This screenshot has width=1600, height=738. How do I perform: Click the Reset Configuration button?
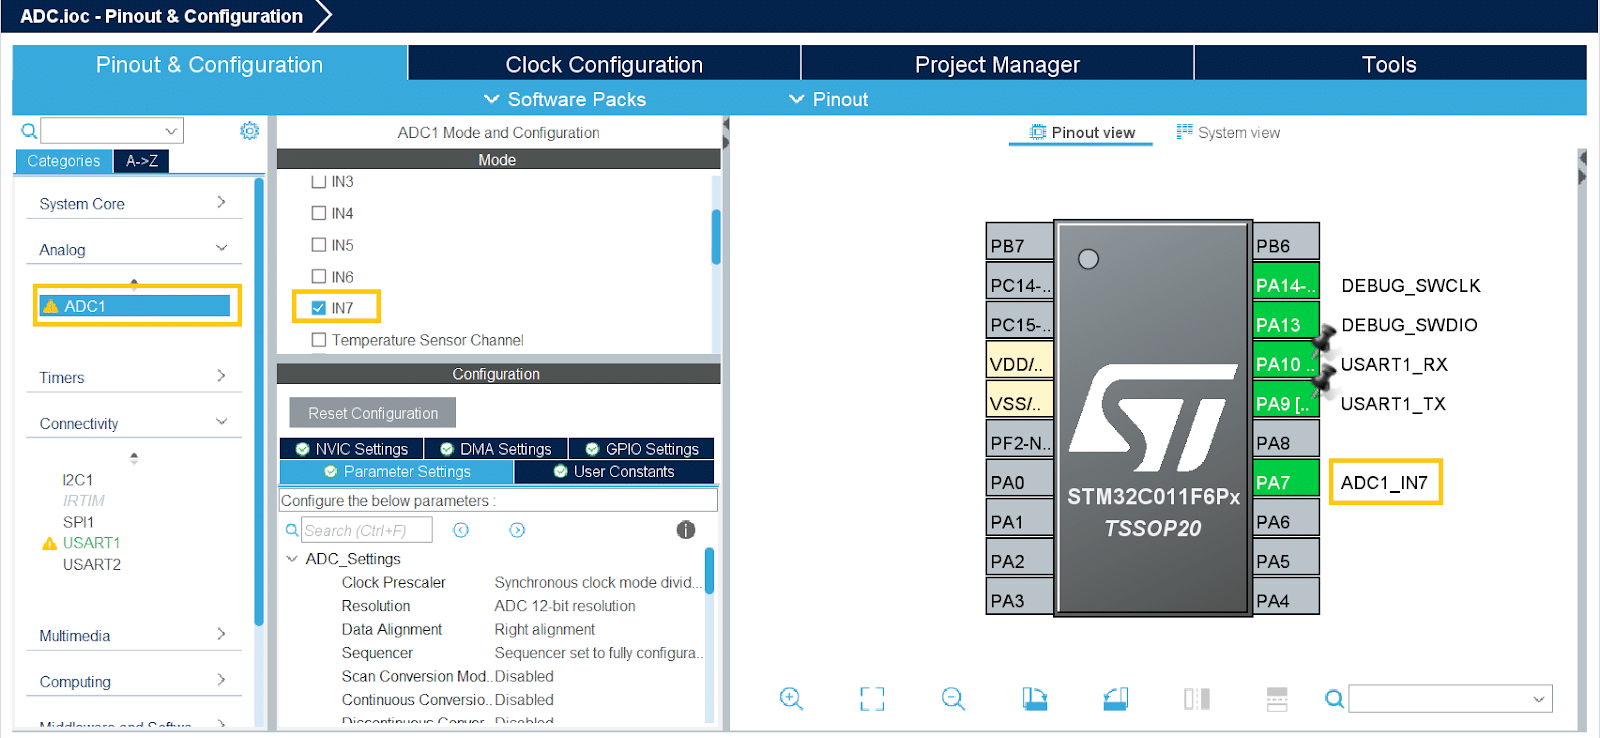[372, 413]
